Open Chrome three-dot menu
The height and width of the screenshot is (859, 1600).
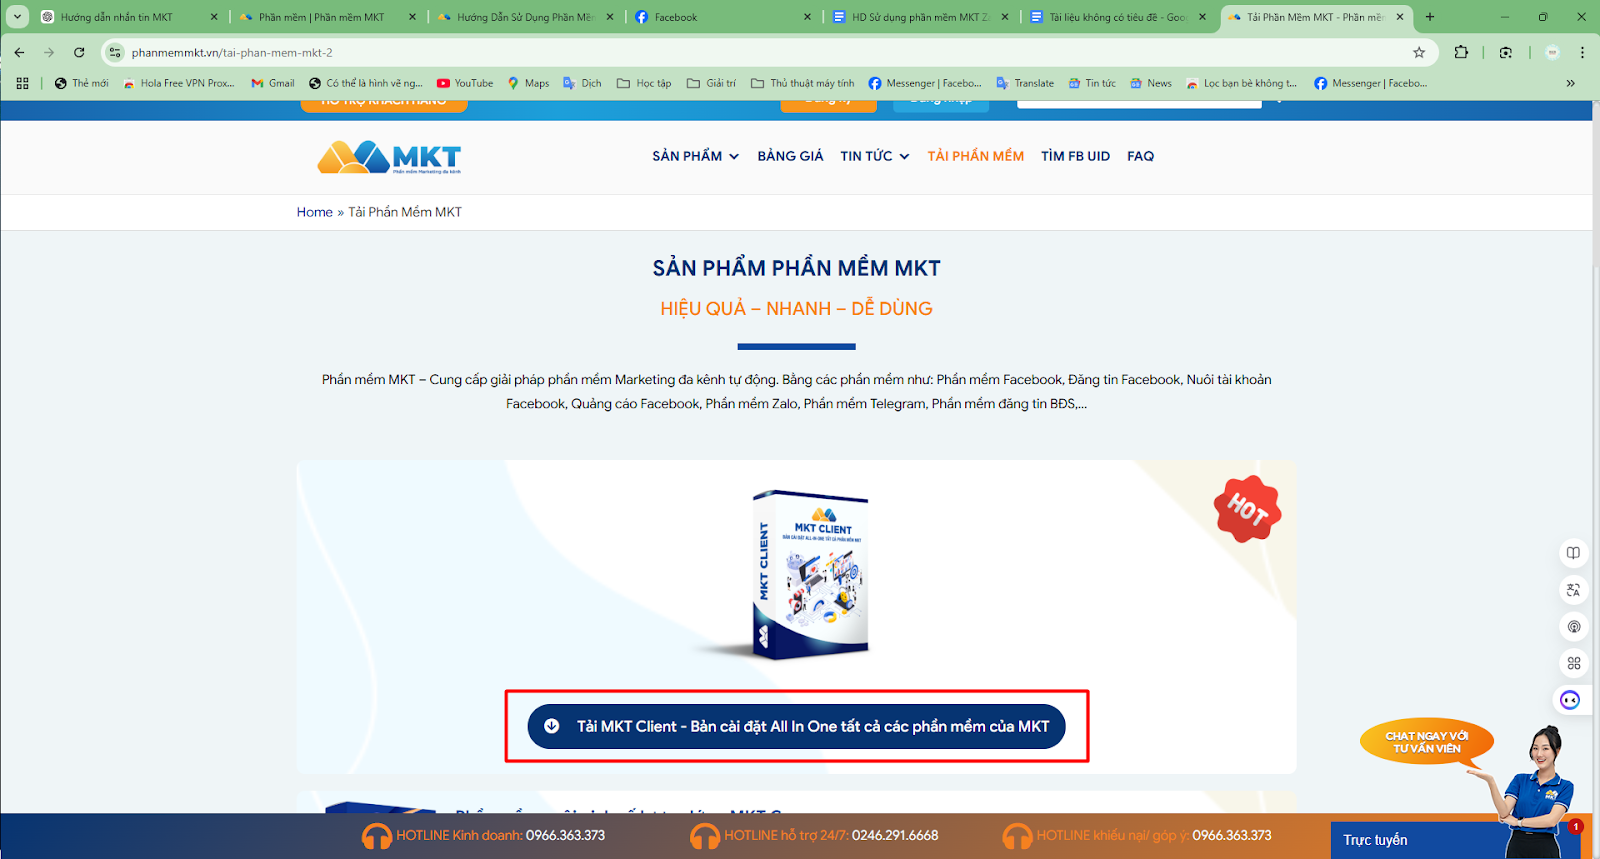1582,52
